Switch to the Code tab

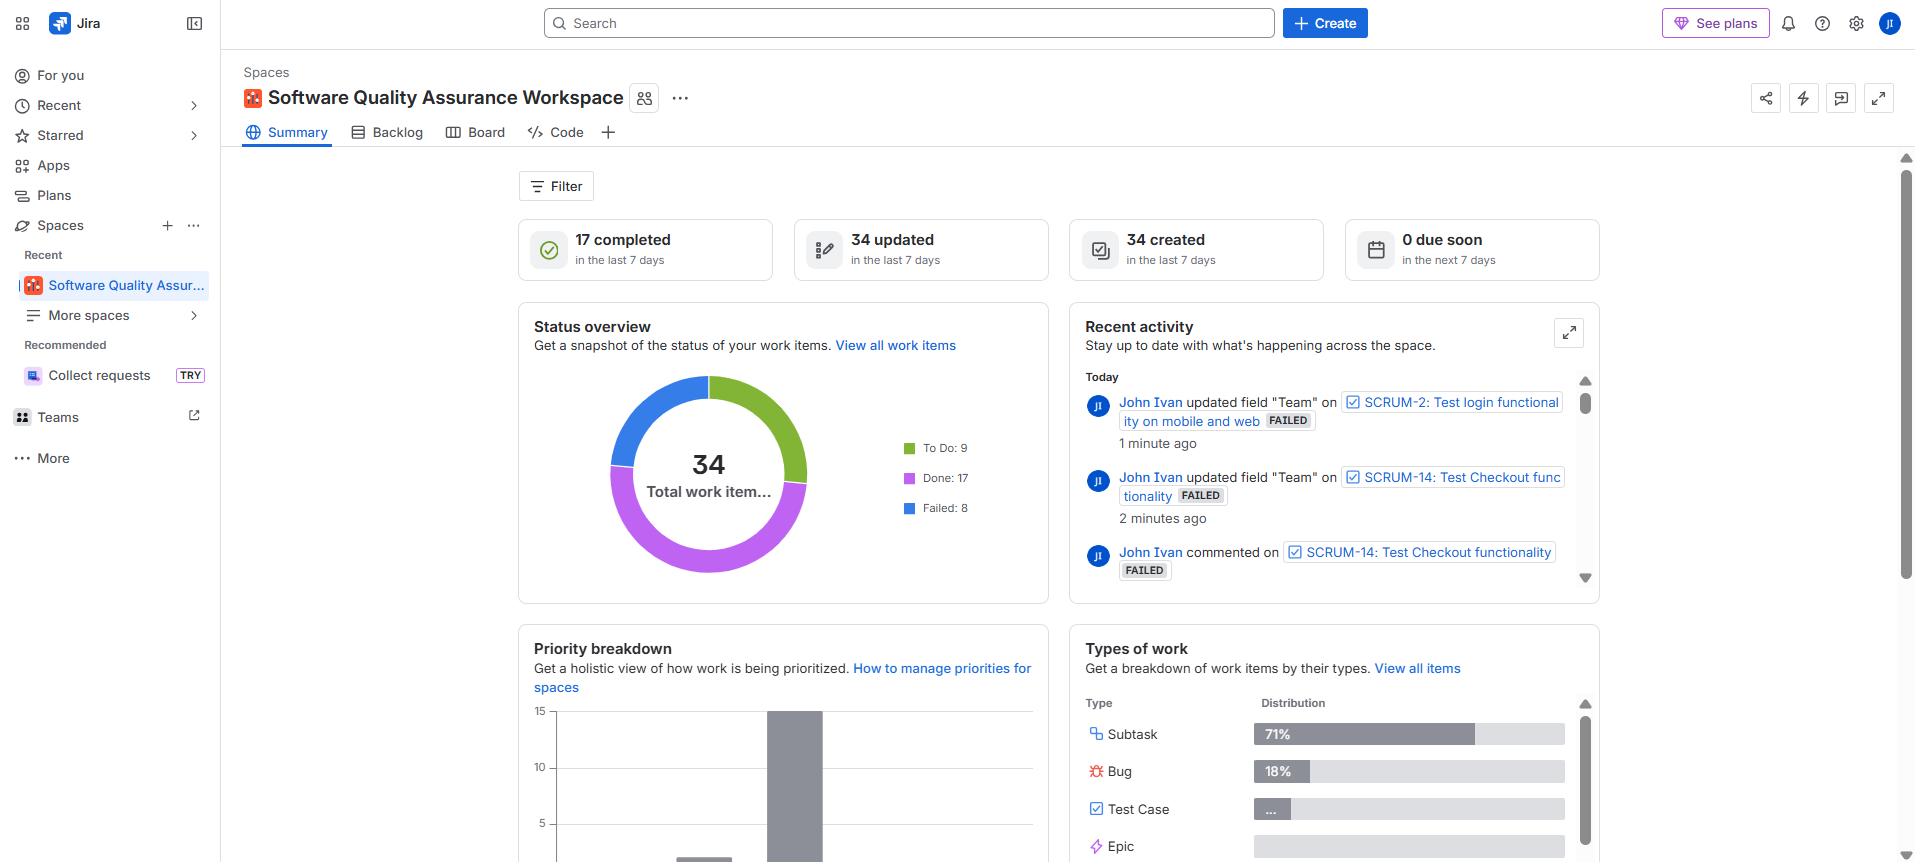[555, 132]
